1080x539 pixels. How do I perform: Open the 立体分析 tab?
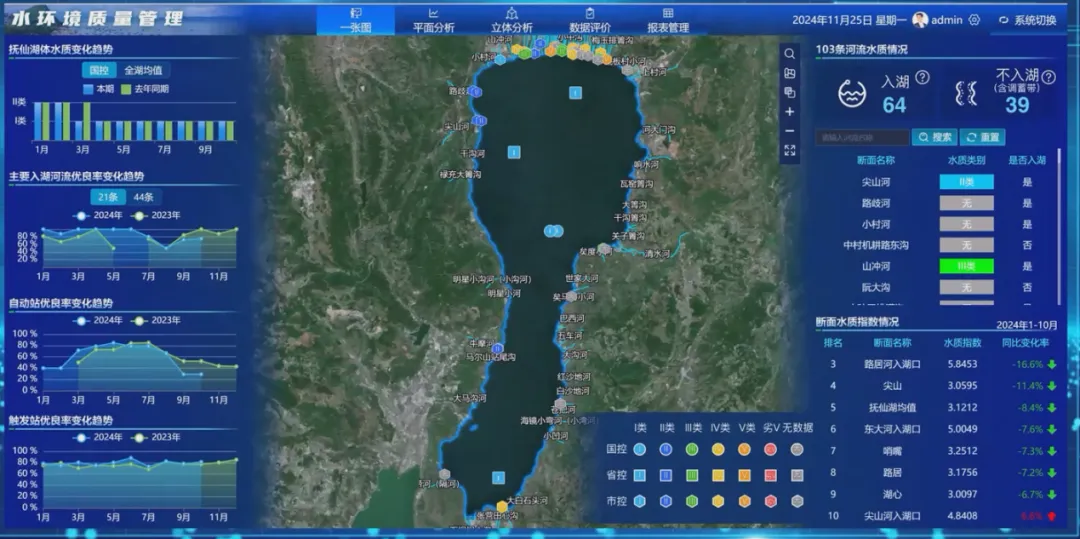tap(512, 21)
